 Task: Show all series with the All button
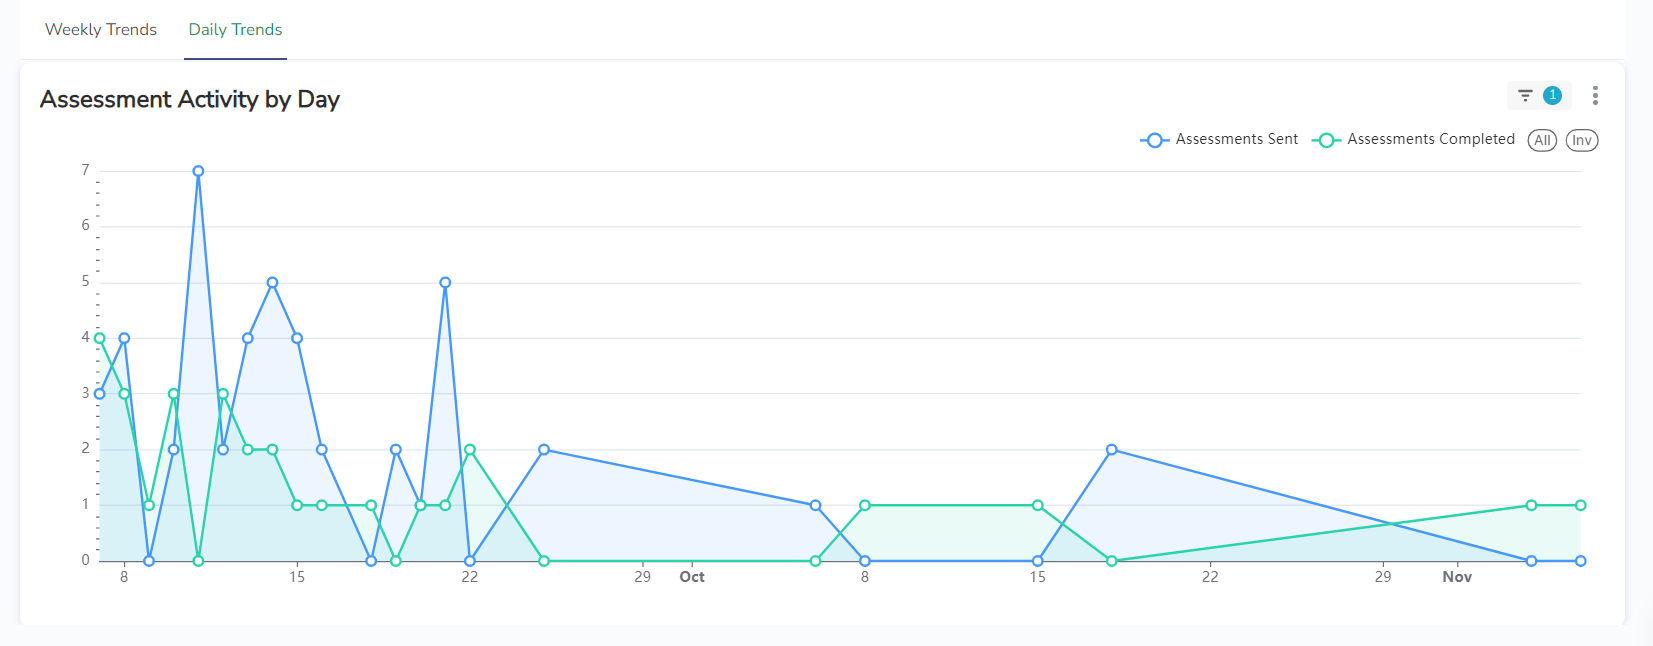tap(1542, 140)
